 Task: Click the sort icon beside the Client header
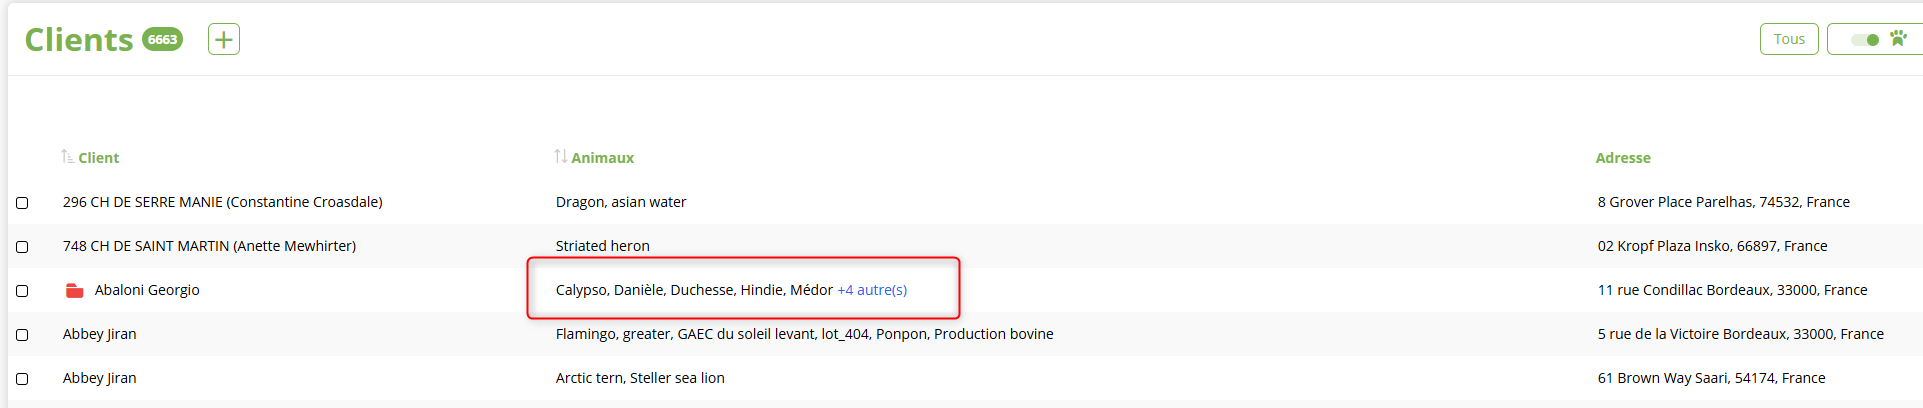tap(67, 157)
